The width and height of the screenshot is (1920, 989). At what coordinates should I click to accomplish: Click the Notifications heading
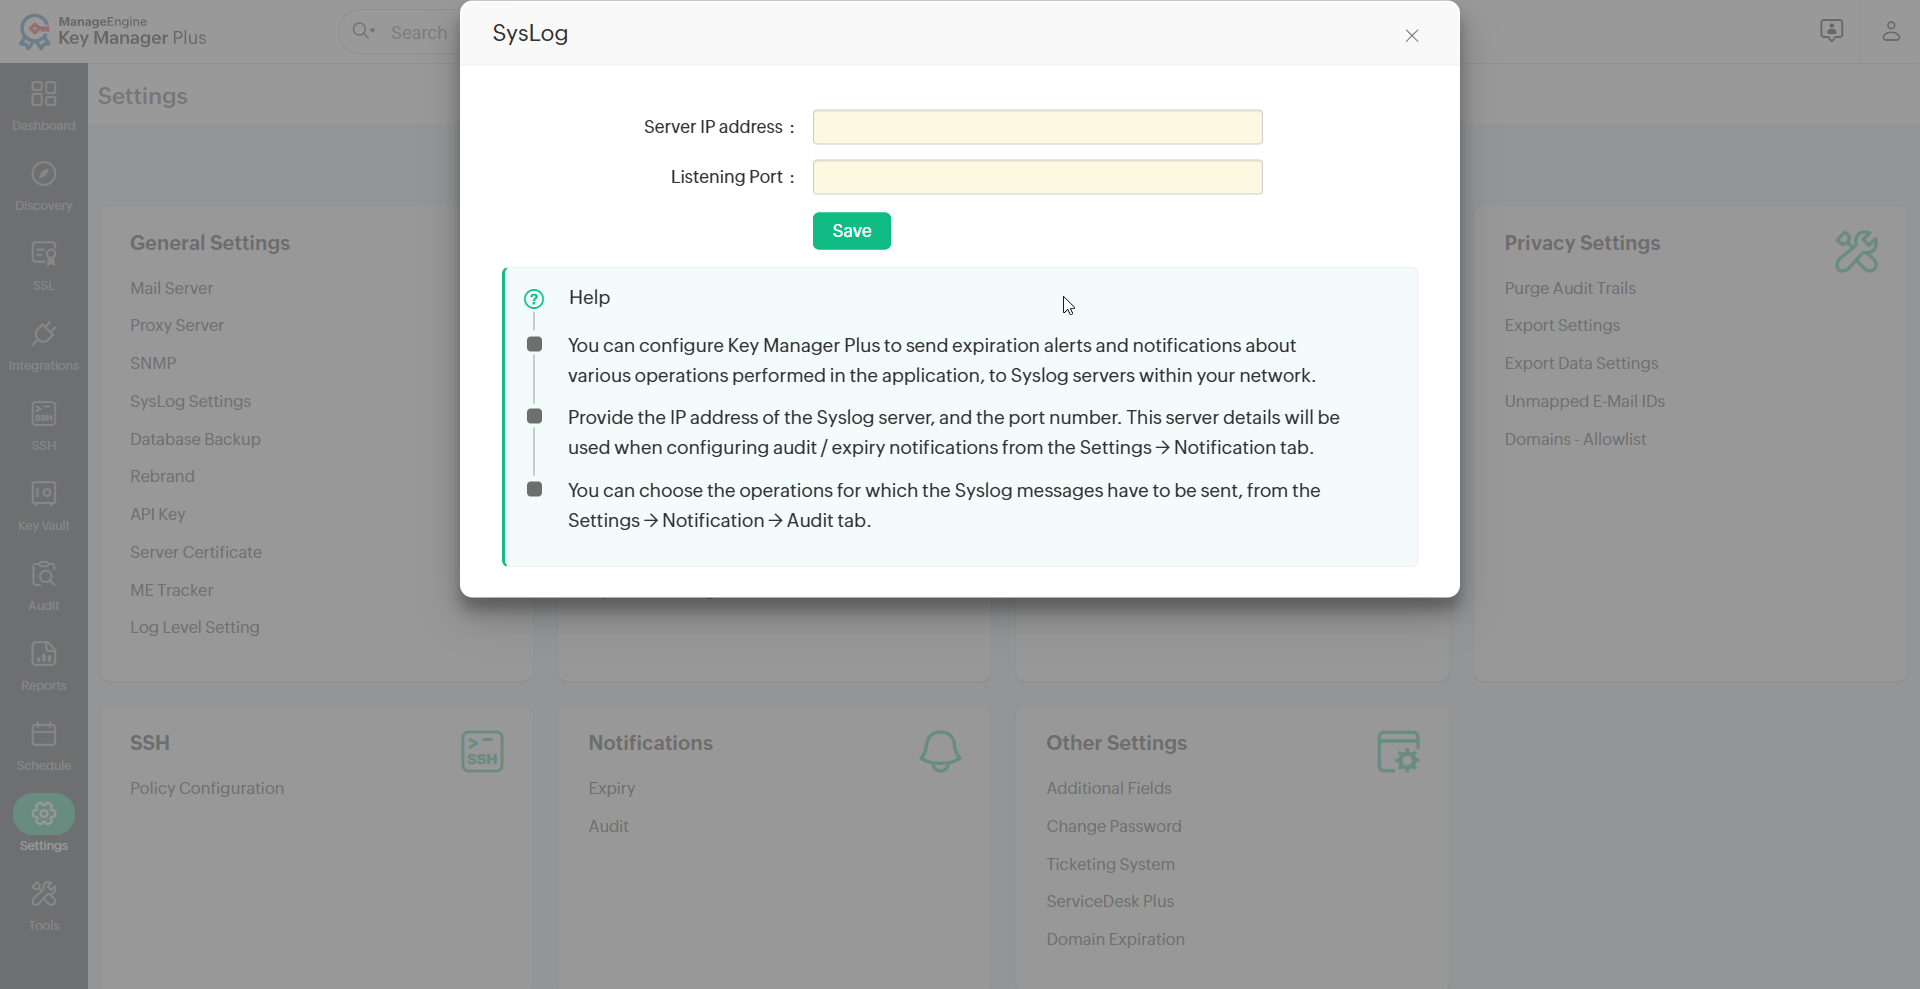tap(651, 743)
